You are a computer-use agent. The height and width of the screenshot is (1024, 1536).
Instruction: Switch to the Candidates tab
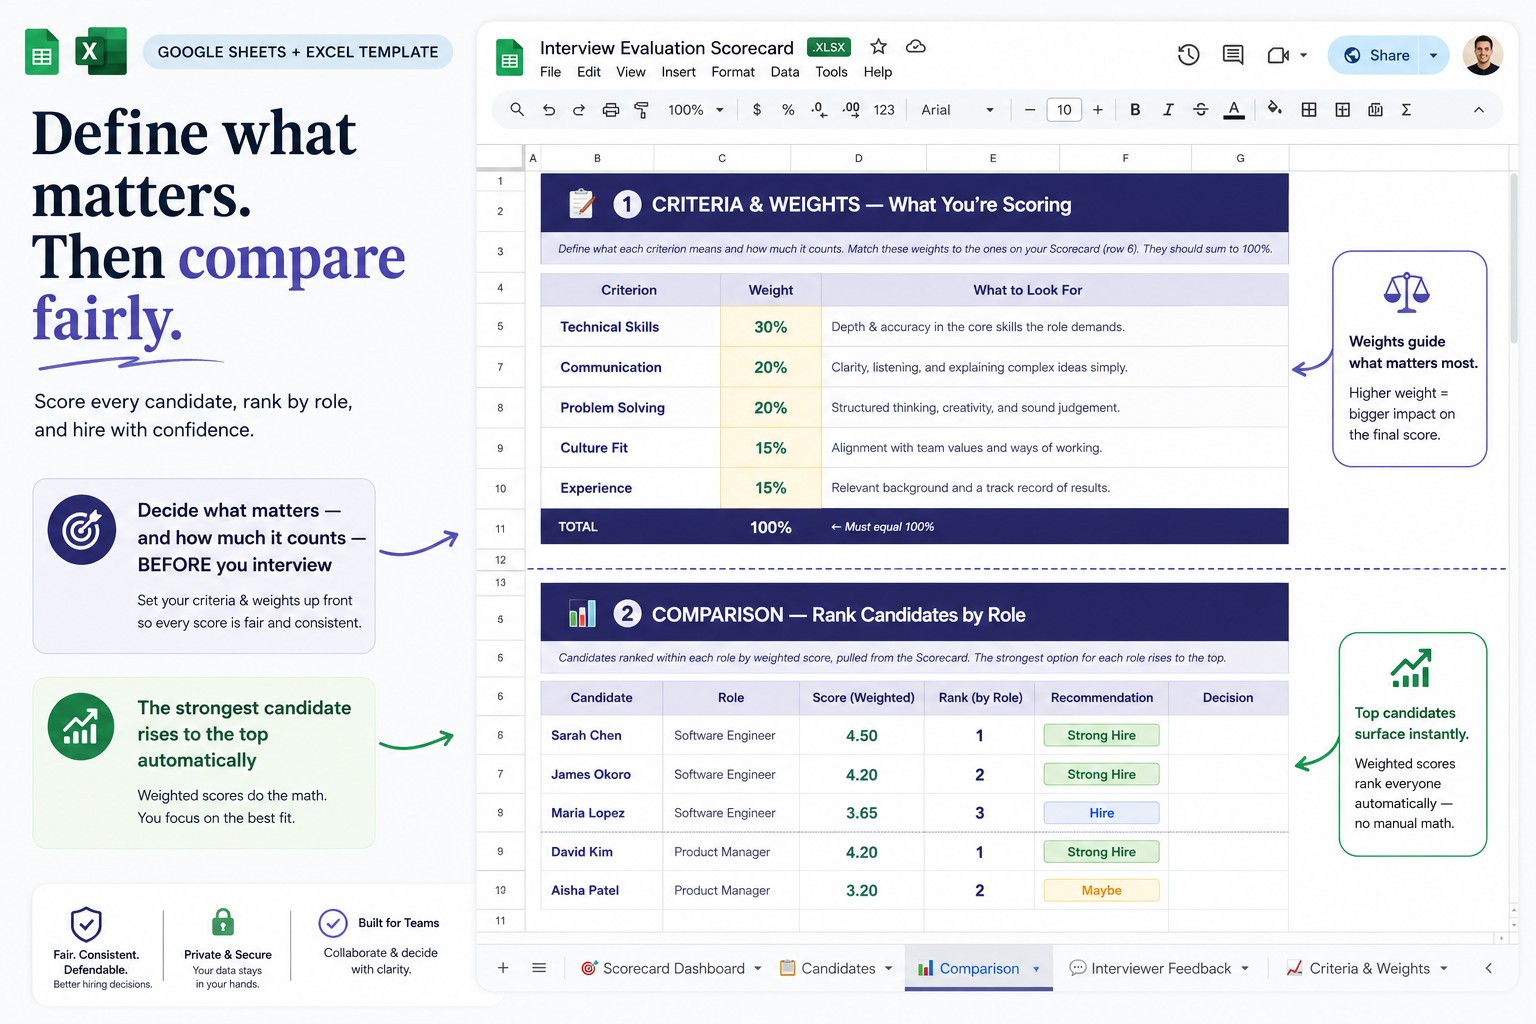(x=828, y=968)
